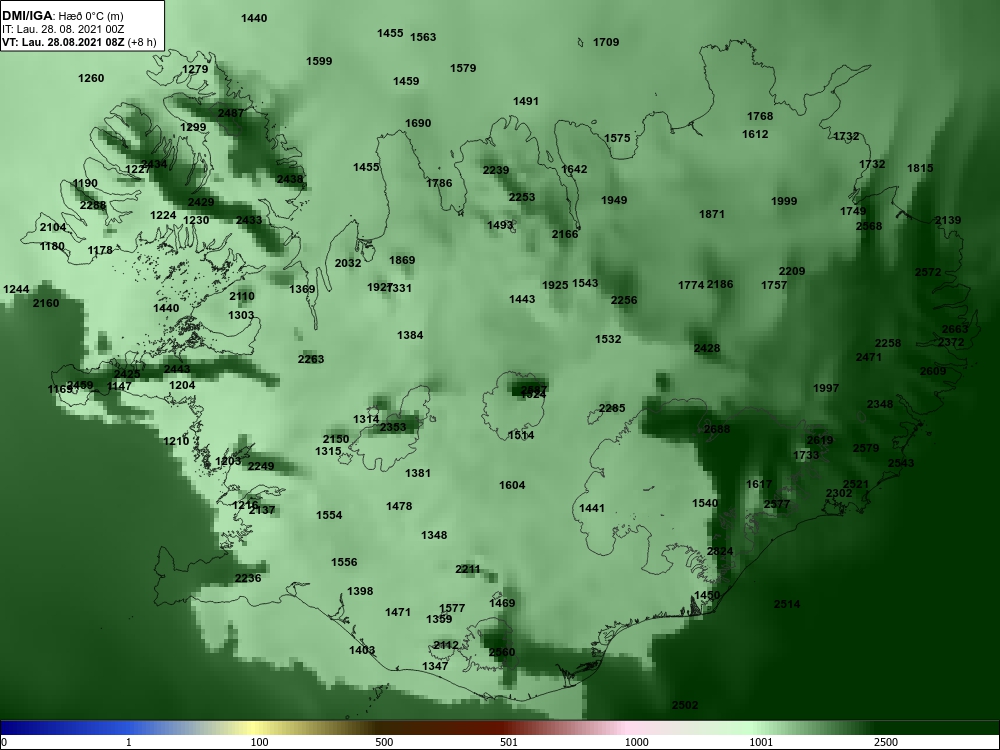This screenshot has width=1000, height=750.
Task: Click the map value 1604
Action: coord(511,485)
